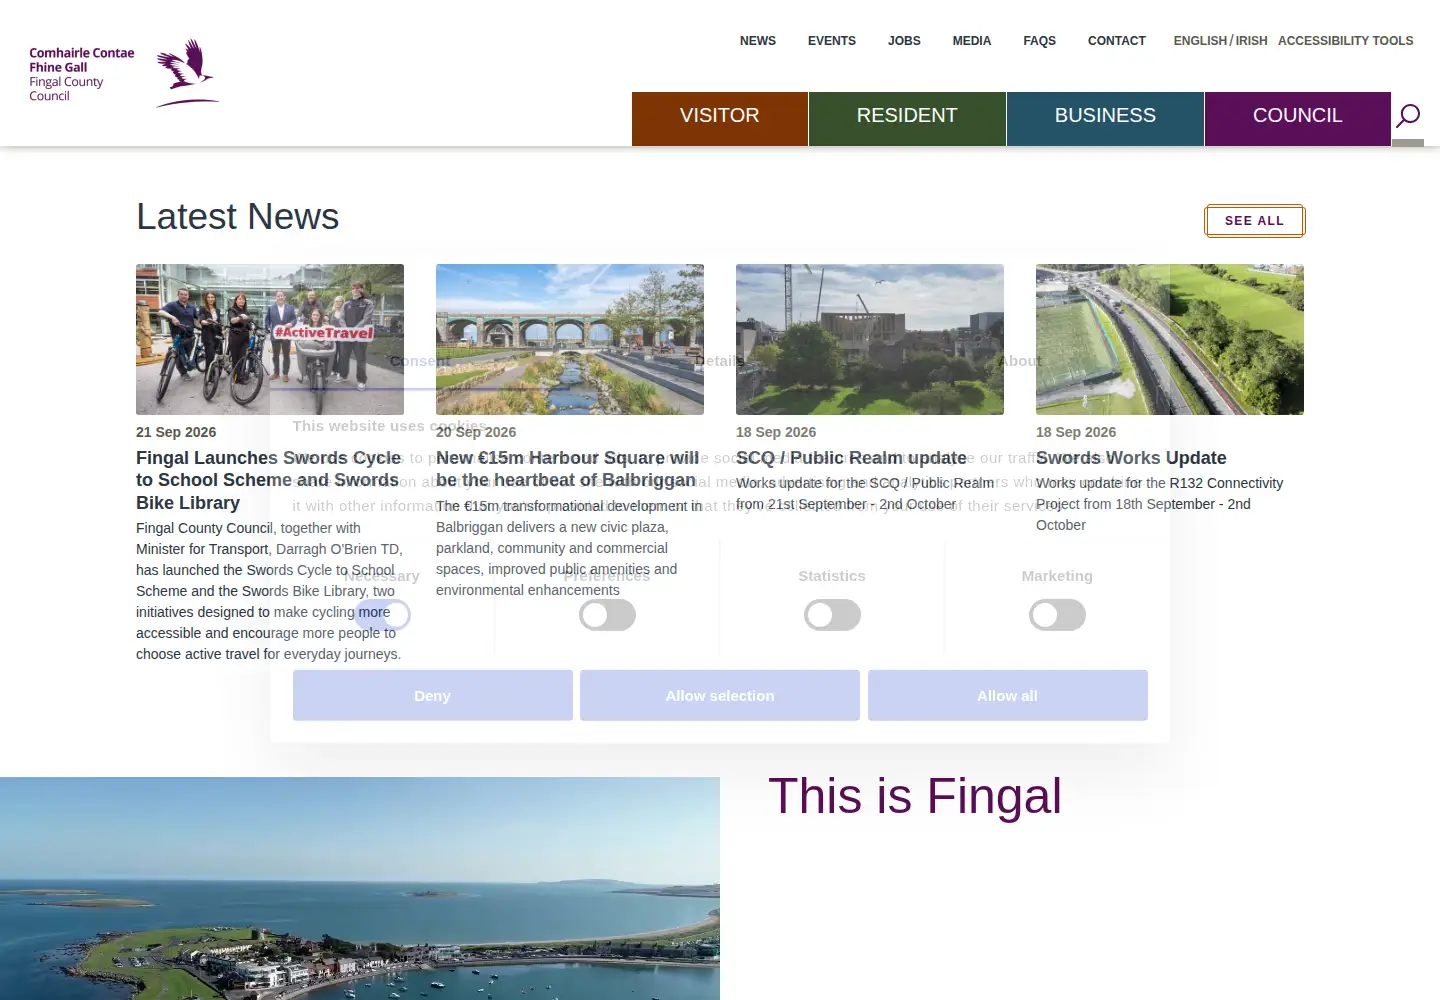Click the See All news button
1440x1000 pixels.
tap(1254, 221)
